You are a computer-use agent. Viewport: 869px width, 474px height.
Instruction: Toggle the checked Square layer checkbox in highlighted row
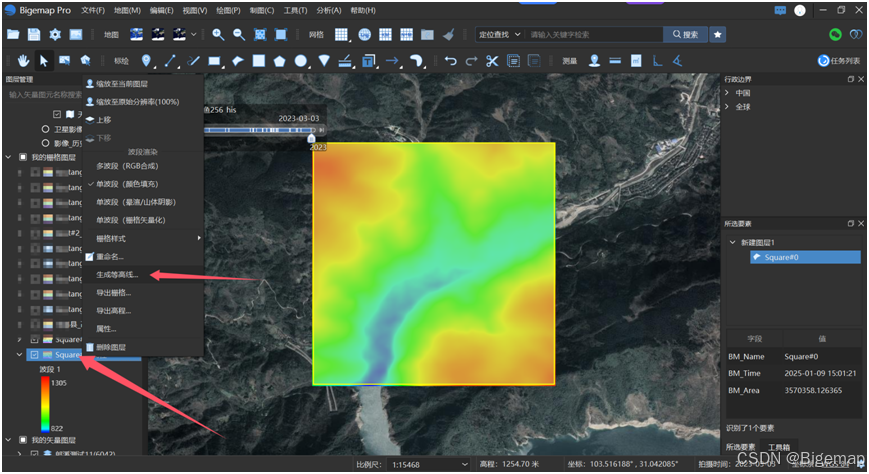pyautogui.click(x=34, y=355)
